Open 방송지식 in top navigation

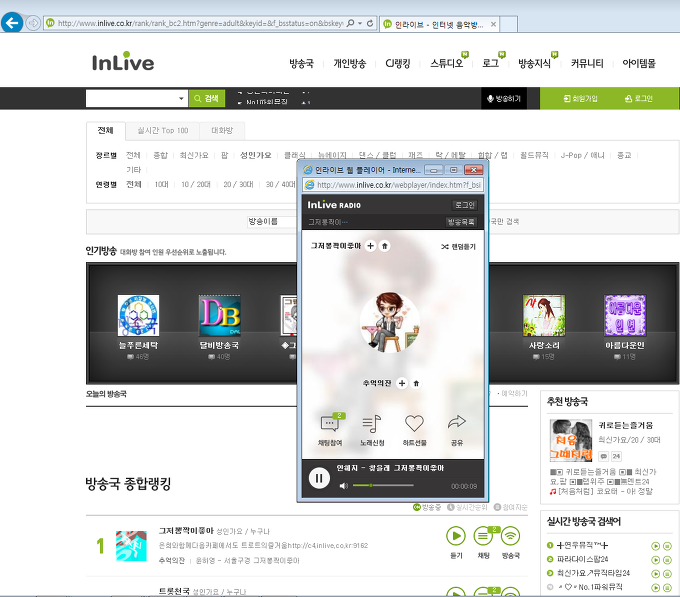[x=534, y=64]
